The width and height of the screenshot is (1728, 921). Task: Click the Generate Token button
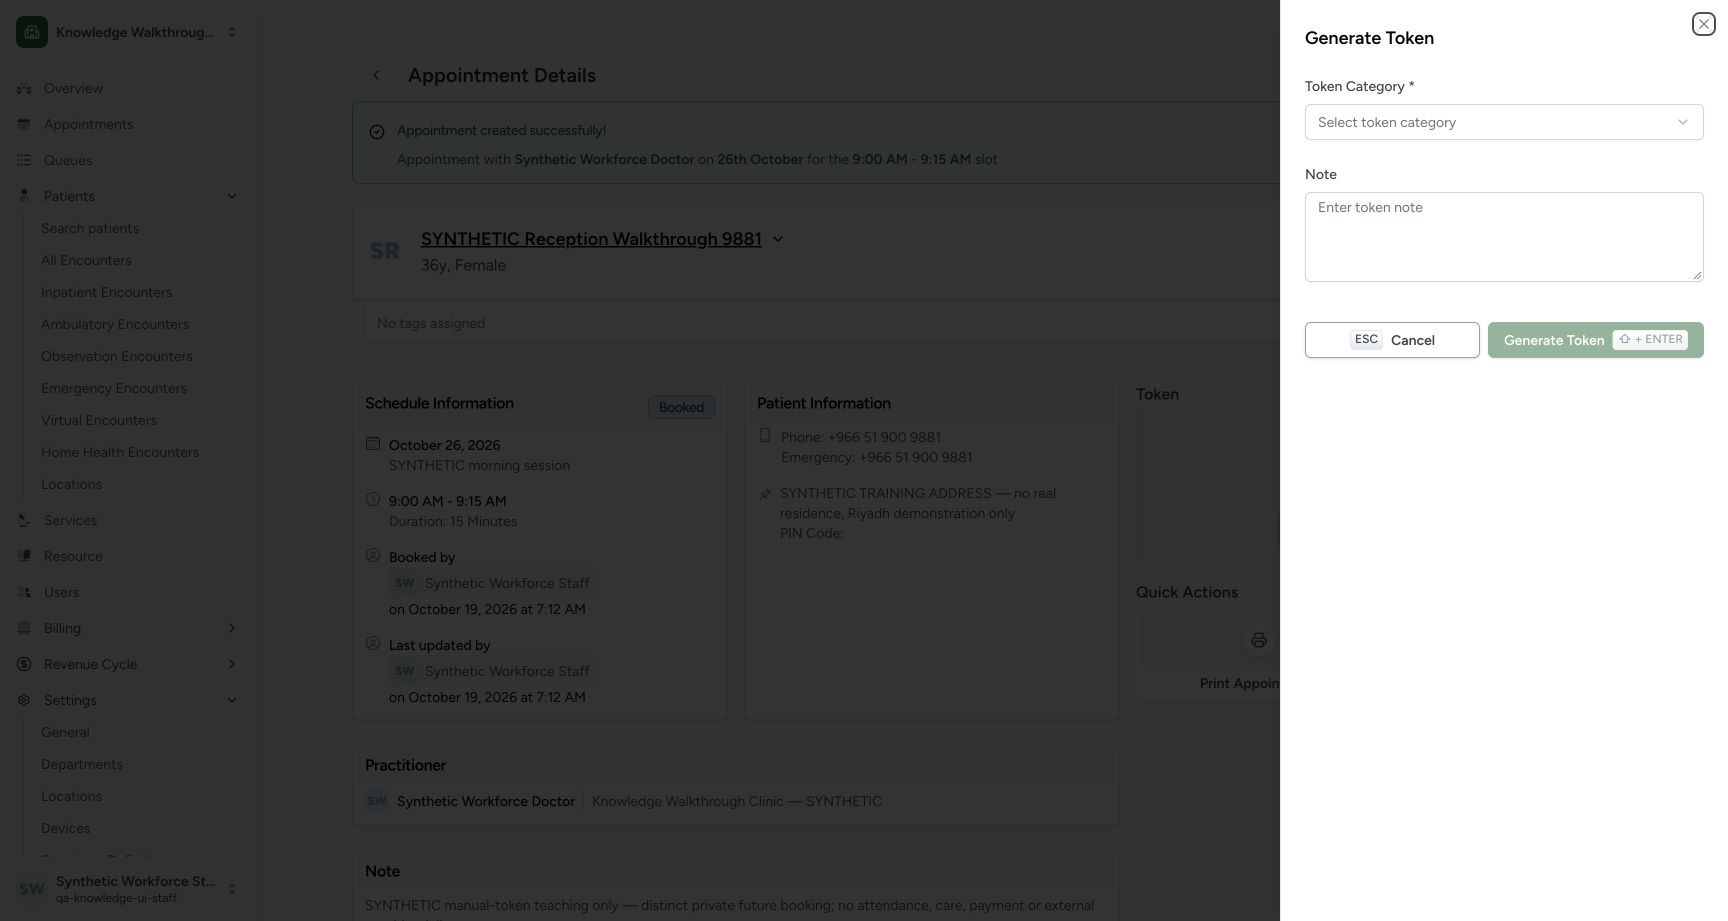(x=1595, y=340)
